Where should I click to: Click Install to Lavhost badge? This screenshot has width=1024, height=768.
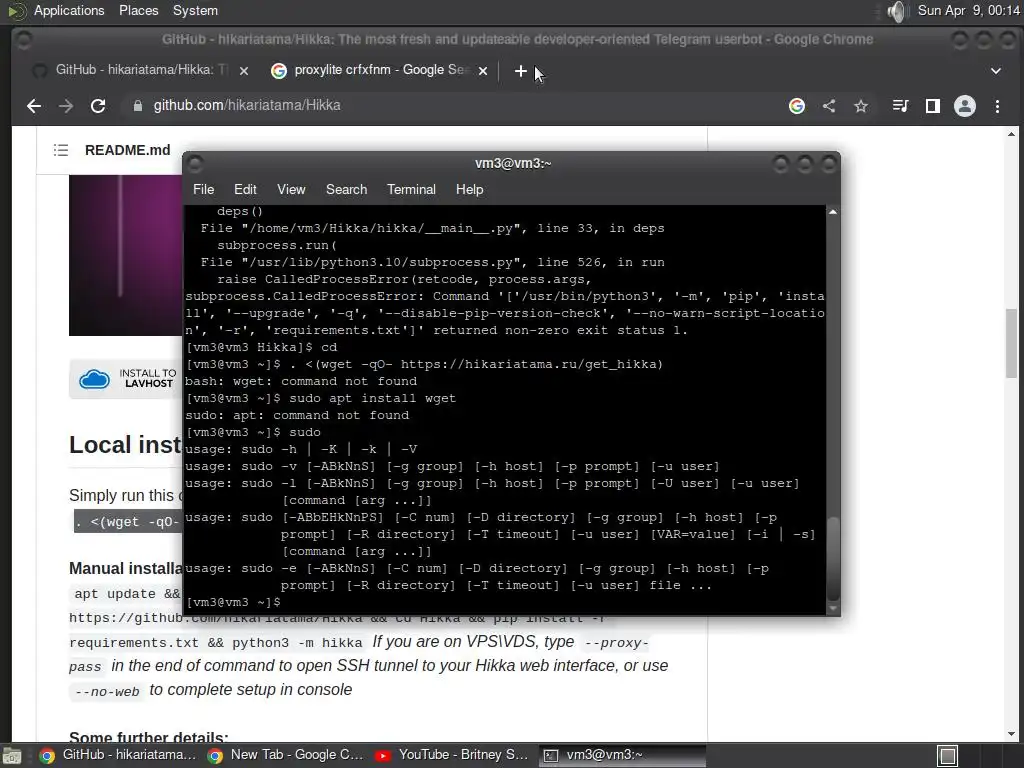pyautogui.click(x=125, y=378)
